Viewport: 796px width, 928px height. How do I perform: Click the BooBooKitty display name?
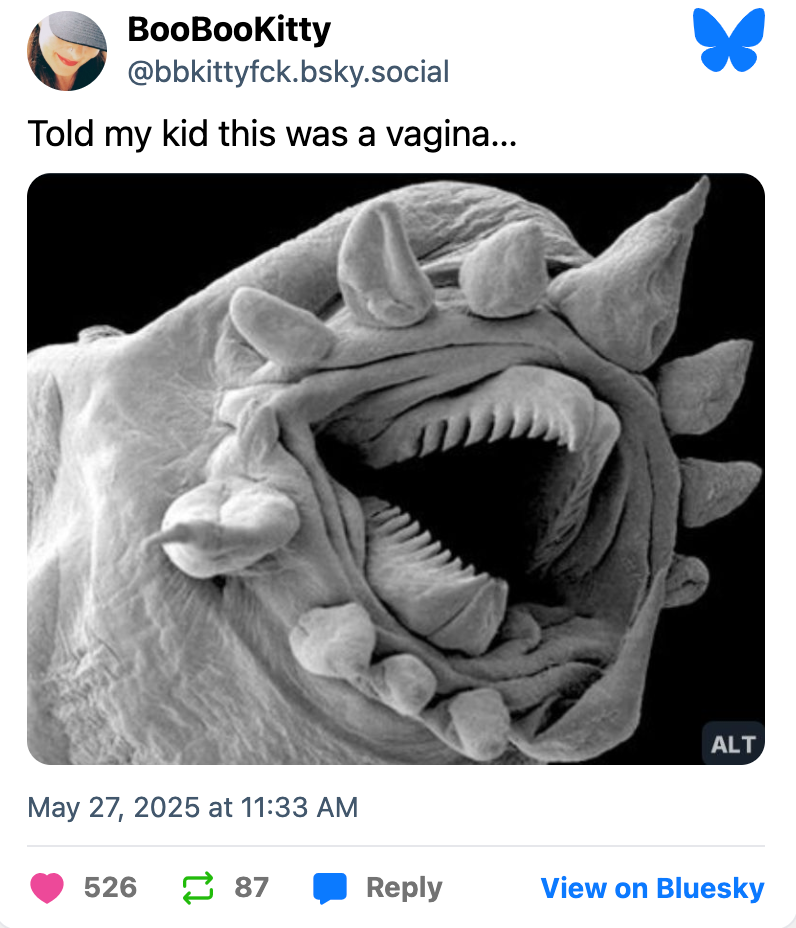click(x=229, y=31)
